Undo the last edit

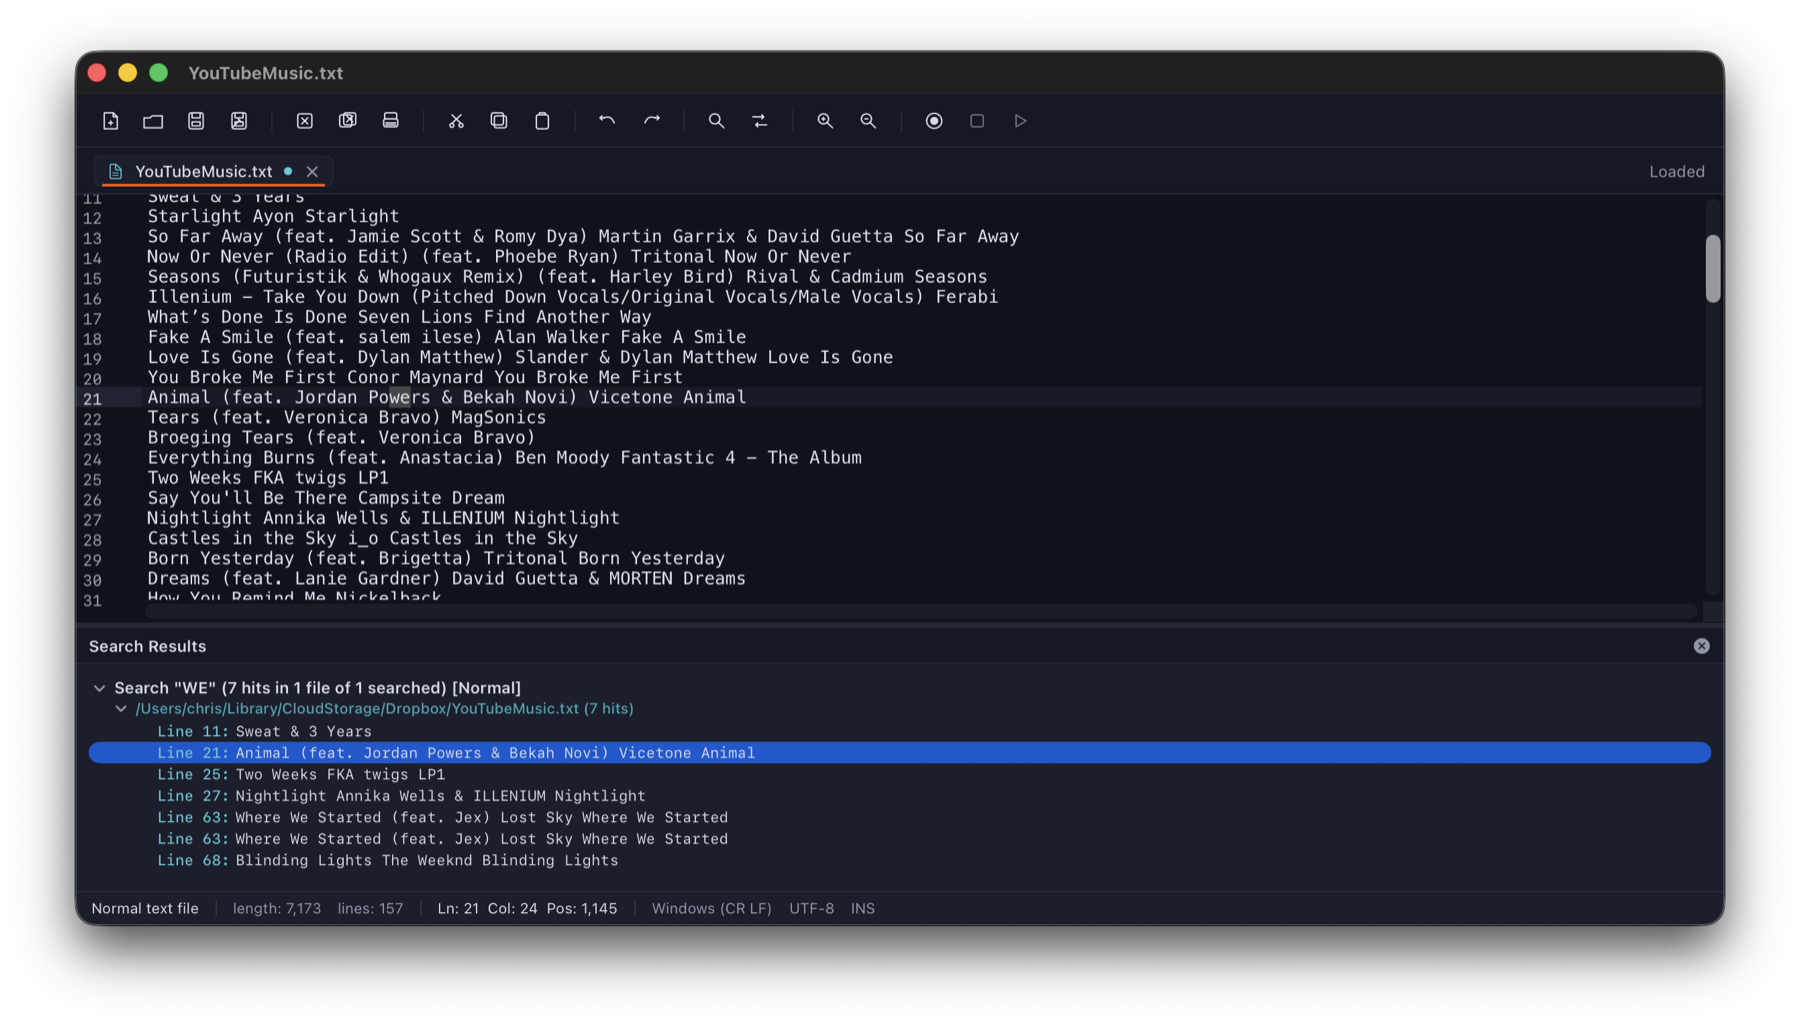point(607,121)
